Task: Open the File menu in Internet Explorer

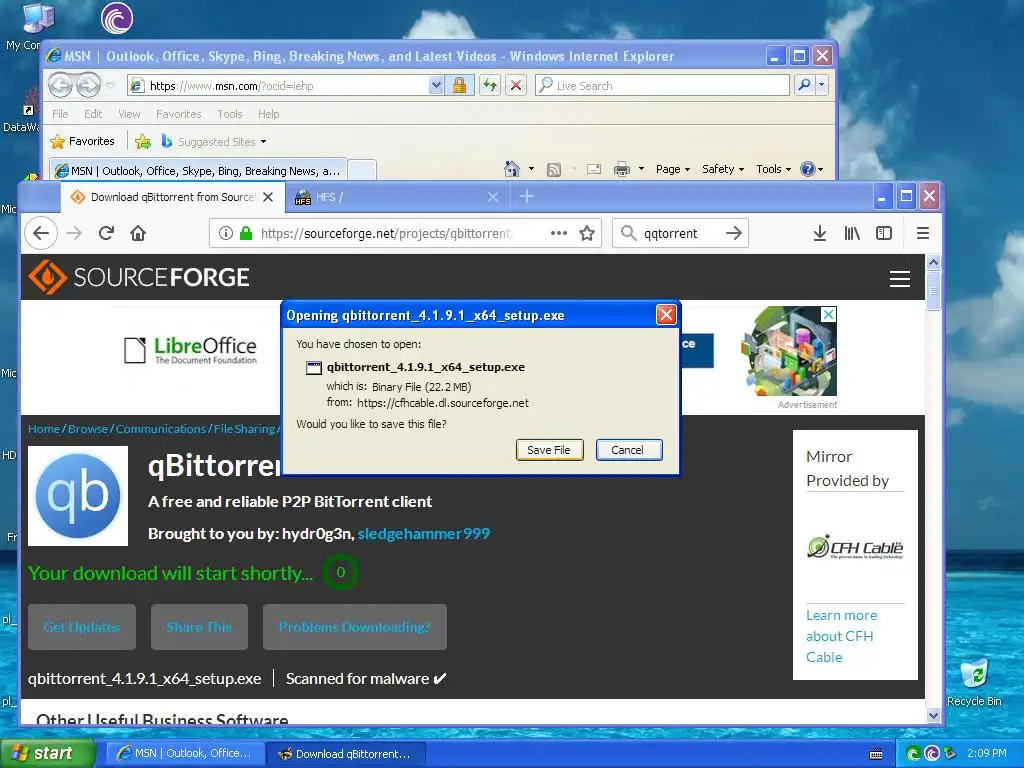Action: click(60, 114)
